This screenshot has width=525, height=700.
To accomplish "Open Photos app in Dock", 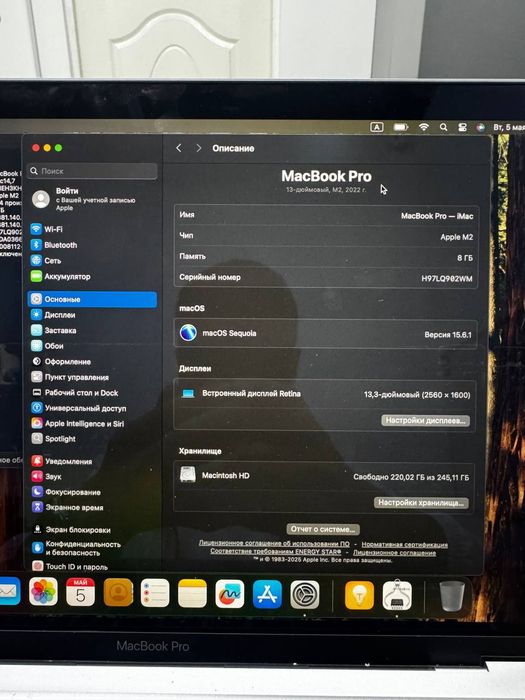I will point(43,592).
